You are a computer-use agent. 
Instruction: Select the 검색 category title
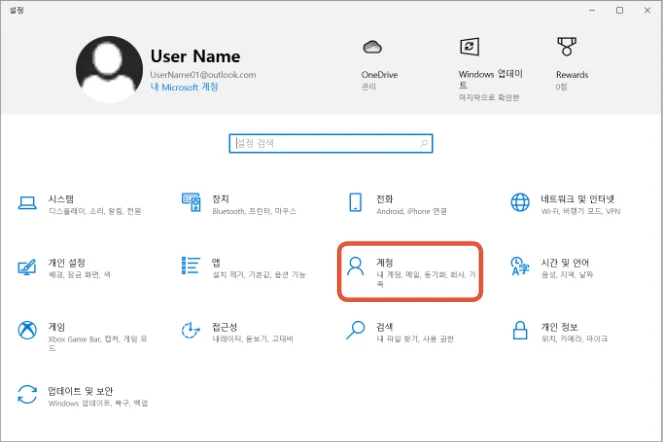click(x=384, y=327)
